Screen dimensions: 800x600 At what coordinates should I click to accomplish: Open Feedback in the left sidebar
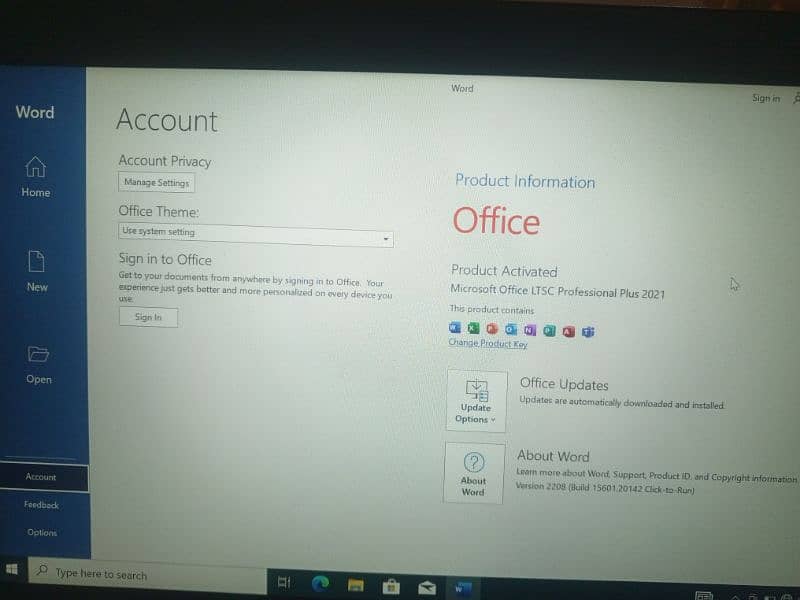[42, 505]
